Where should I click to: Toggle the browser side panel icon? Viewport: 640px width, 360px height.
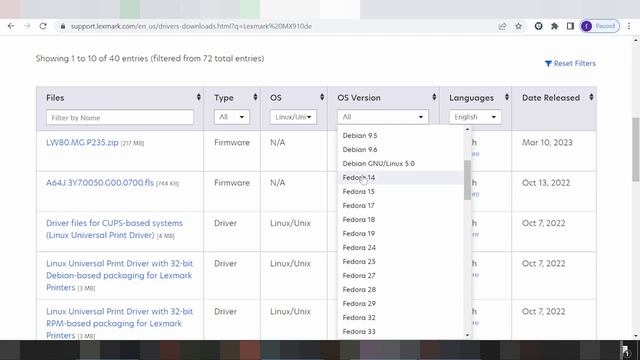pos(570,26)
